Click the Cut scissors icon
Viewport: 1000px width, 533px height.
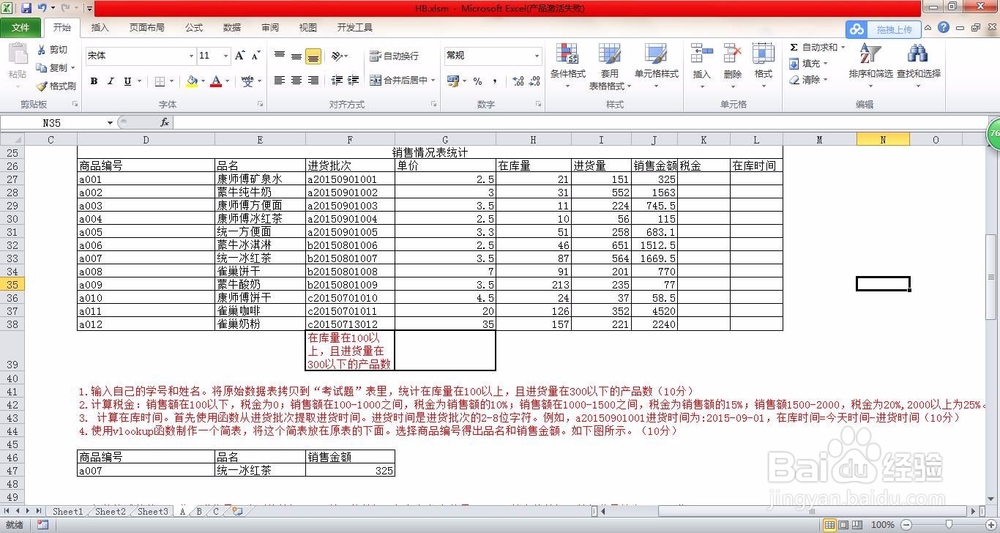(42, 50)
